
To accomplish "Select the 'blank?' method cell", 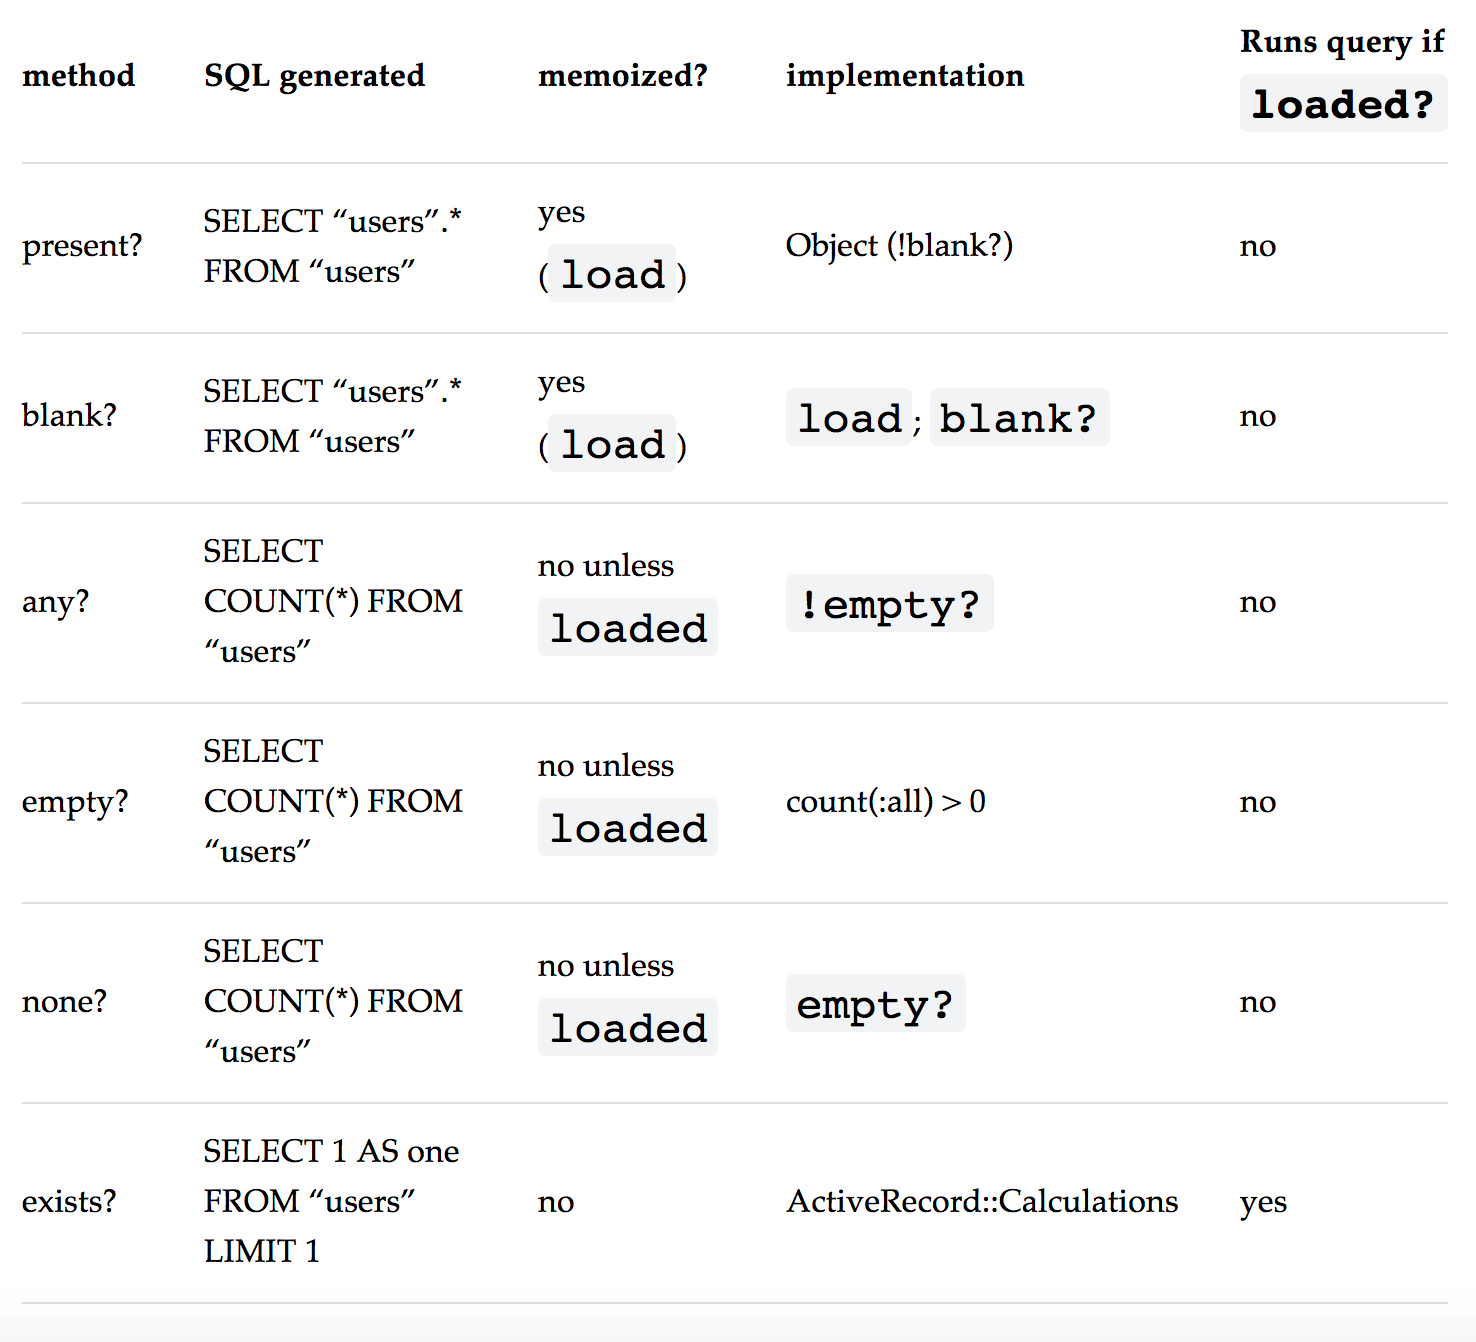I will tap(69, 416).
